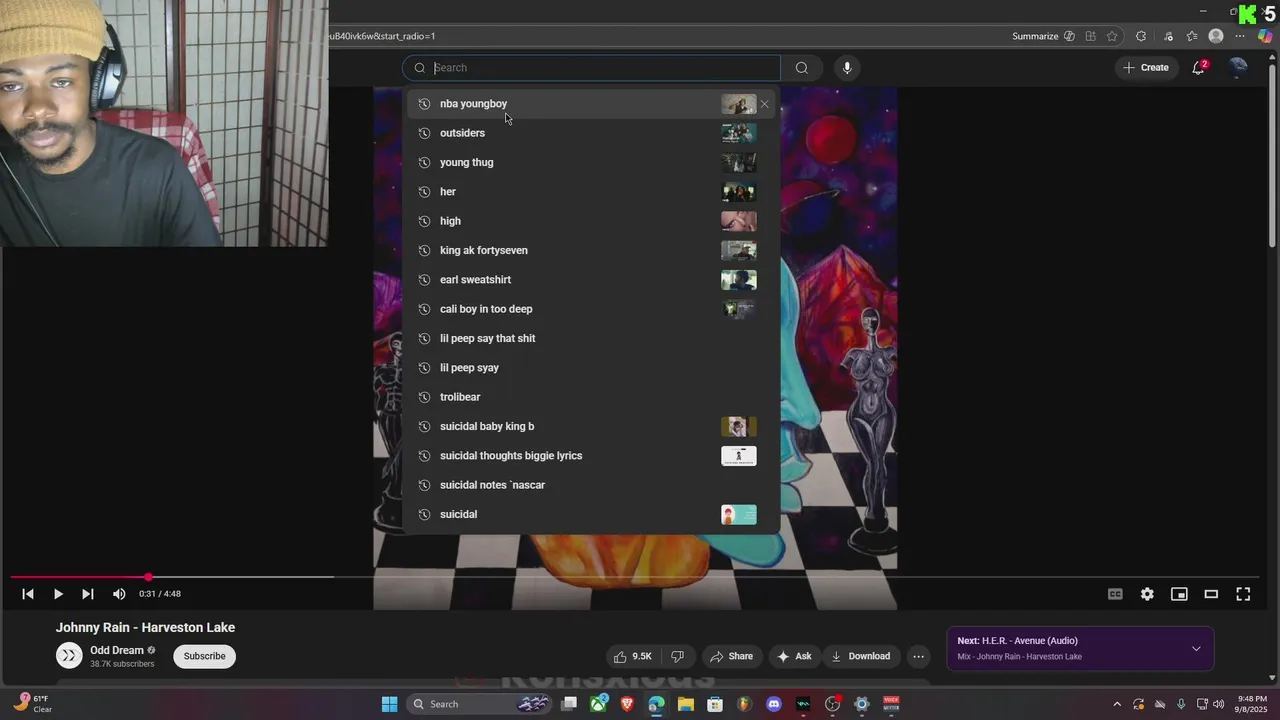The height and width of the screenshot is (720, 1280).
Task: Pick the 'earl sweatshirt' suggestion
Action: click(592, 280)
